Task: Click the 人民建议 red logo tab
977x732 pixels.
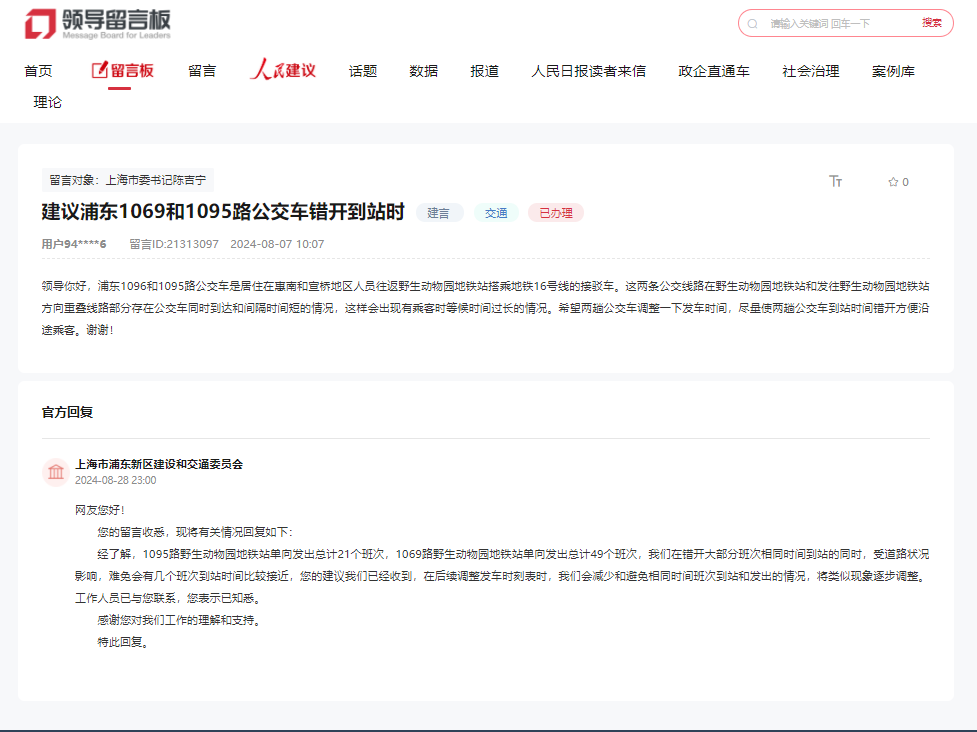Action: coord(283,71)
